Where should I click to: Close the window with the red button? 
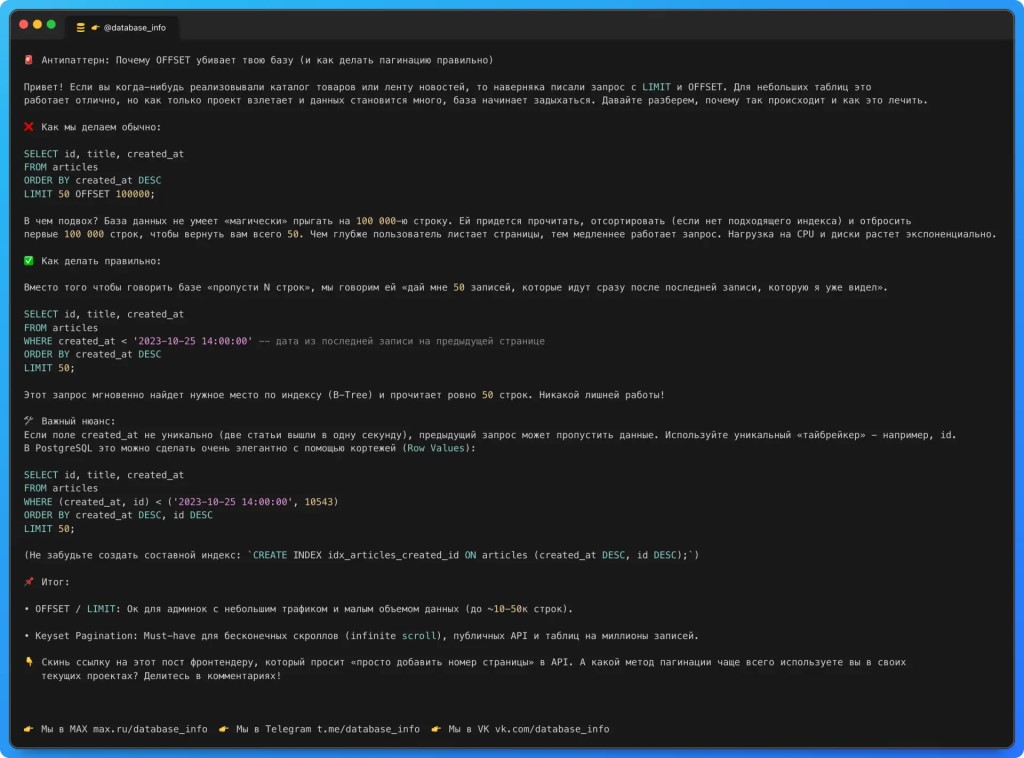click(x=24, y=24)
